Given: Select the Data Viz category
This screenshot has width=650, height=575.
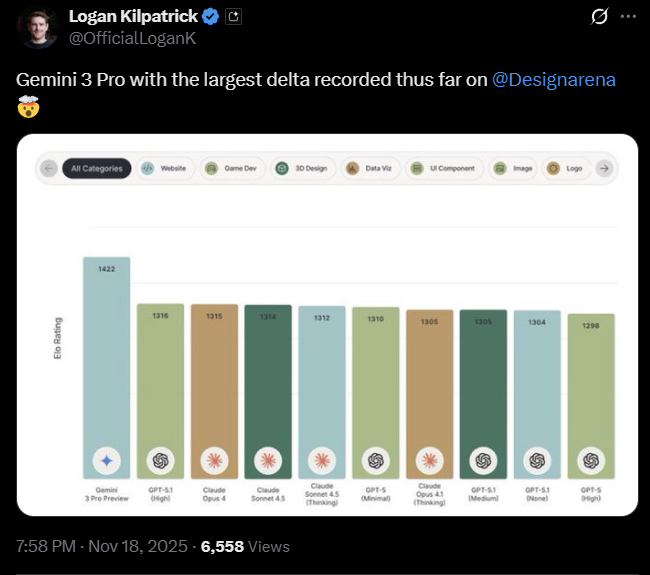Looking at the screenshot, I should pyautogui.click(x=371, y=169).
